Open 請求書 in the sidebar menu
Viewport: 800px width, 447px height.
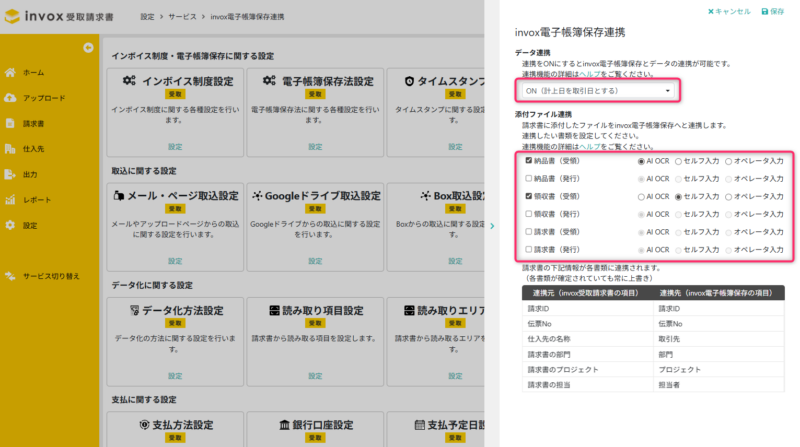(34, 123)
